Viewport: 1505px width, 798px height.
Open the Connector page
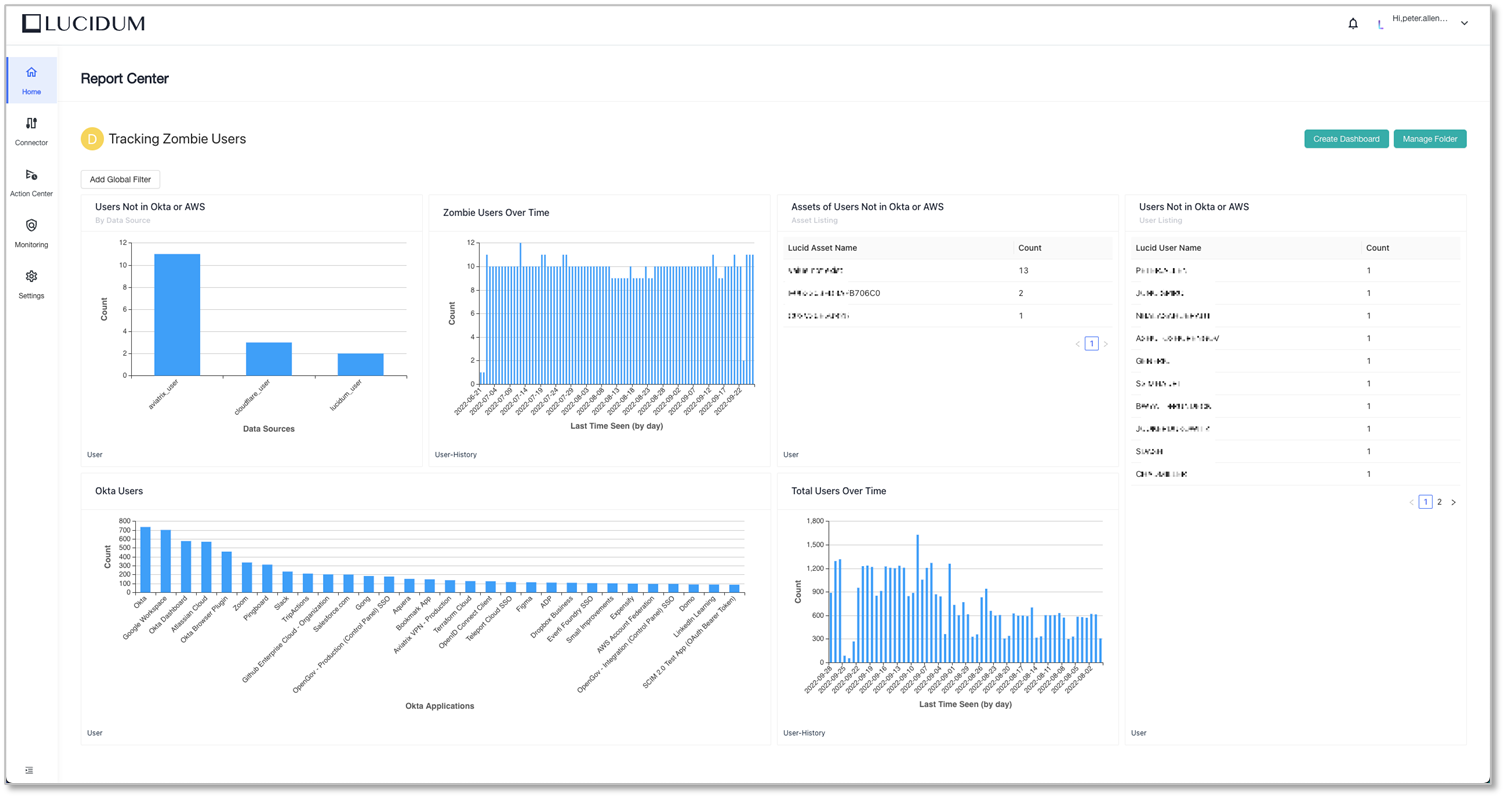click(31, 131)
